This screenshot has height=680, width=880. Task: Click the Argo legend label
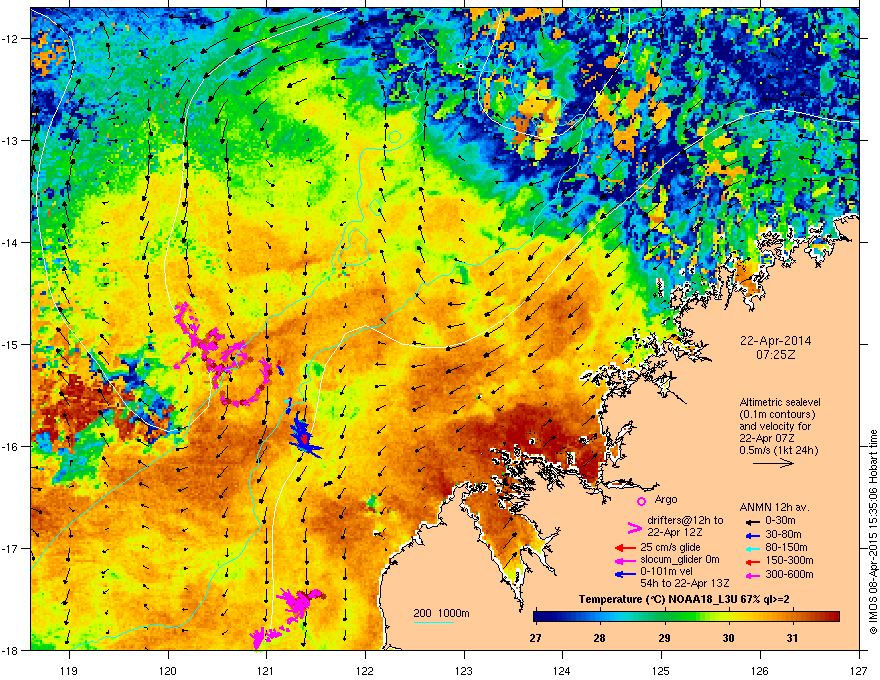pos(666,499)
